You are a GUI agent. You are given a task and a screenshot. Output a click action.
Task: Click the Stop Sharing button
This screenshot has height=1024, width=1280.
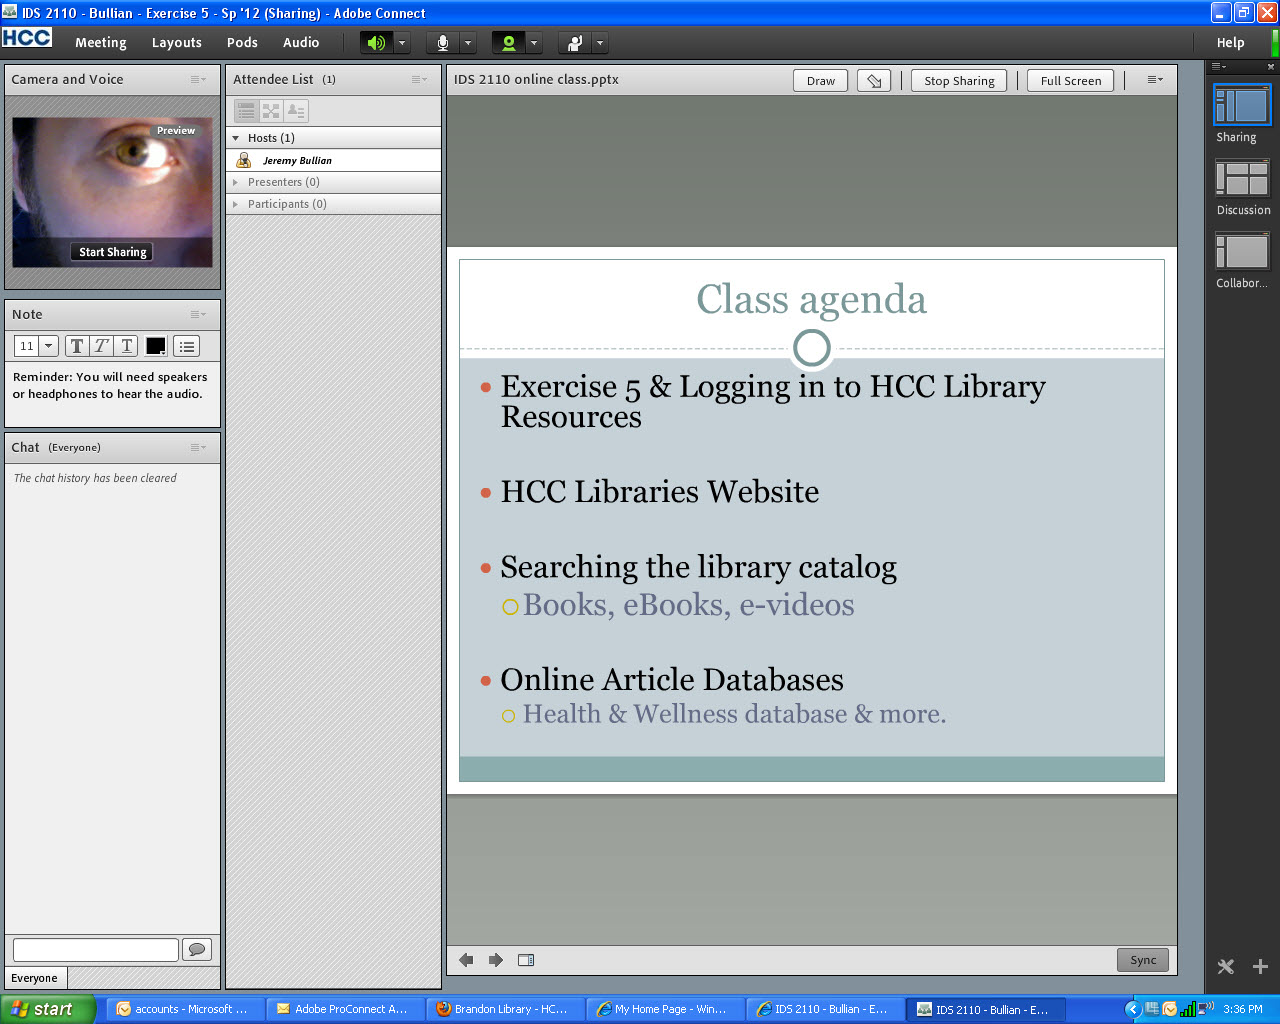pyautogui.click(x=959, y=81)
